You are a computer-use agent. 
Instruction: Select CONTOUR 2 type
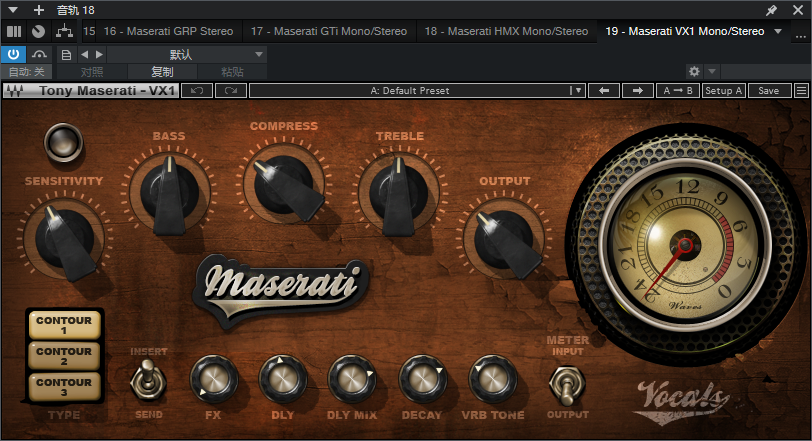coord(64,356)
